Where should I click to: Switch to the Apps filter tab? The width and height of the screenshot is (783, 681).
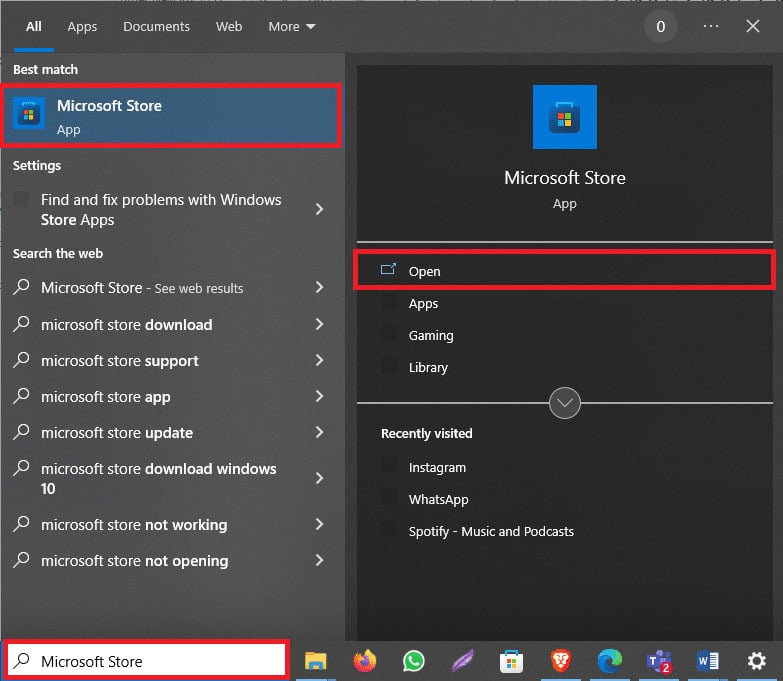pos(82,26)
